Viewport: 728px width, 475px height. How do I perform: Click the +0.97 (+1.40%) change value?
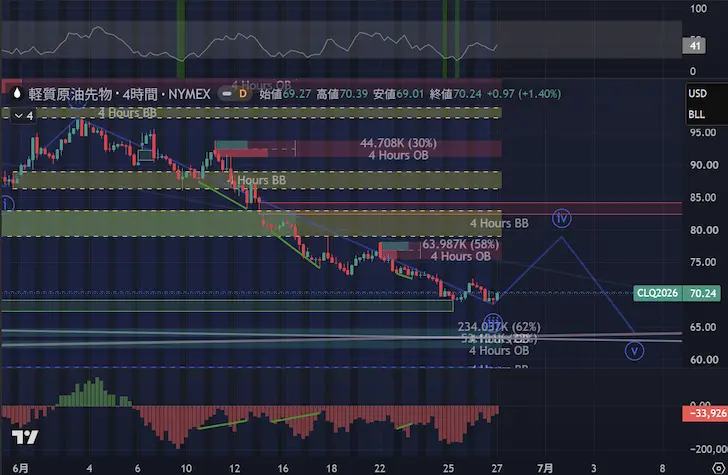tap(524, 94)
